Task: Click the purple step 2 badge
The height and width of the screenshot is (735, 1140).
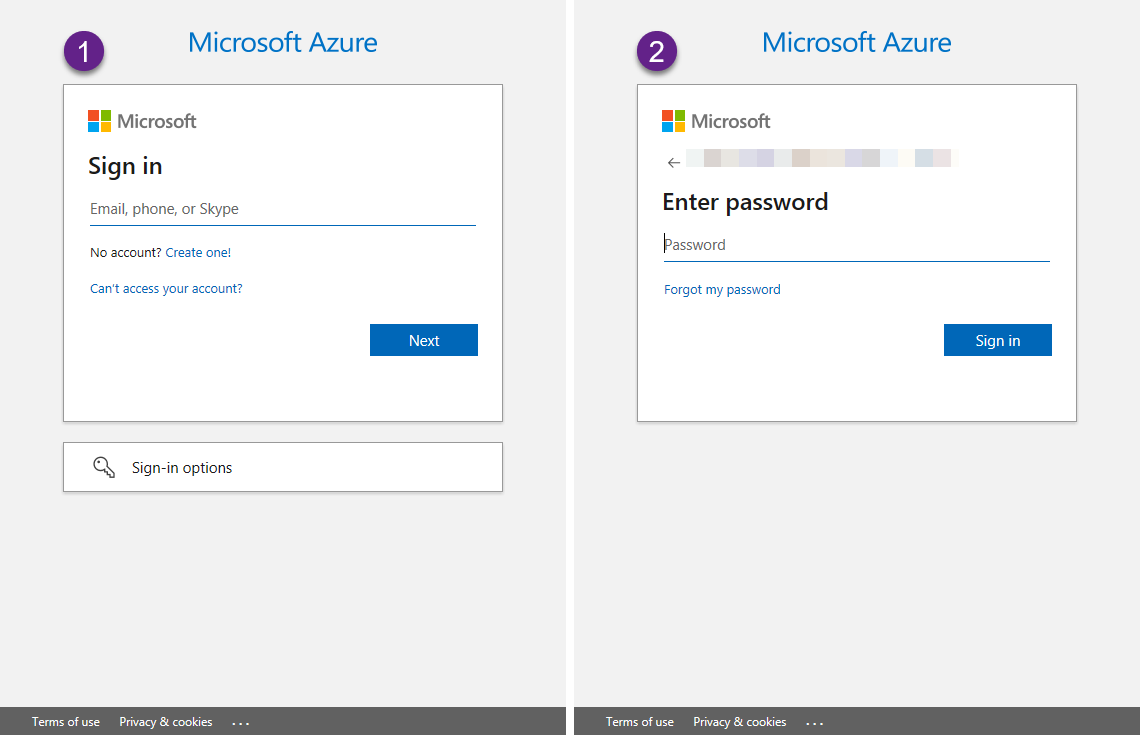Action: pyautogui.click(x=657, y=52)
